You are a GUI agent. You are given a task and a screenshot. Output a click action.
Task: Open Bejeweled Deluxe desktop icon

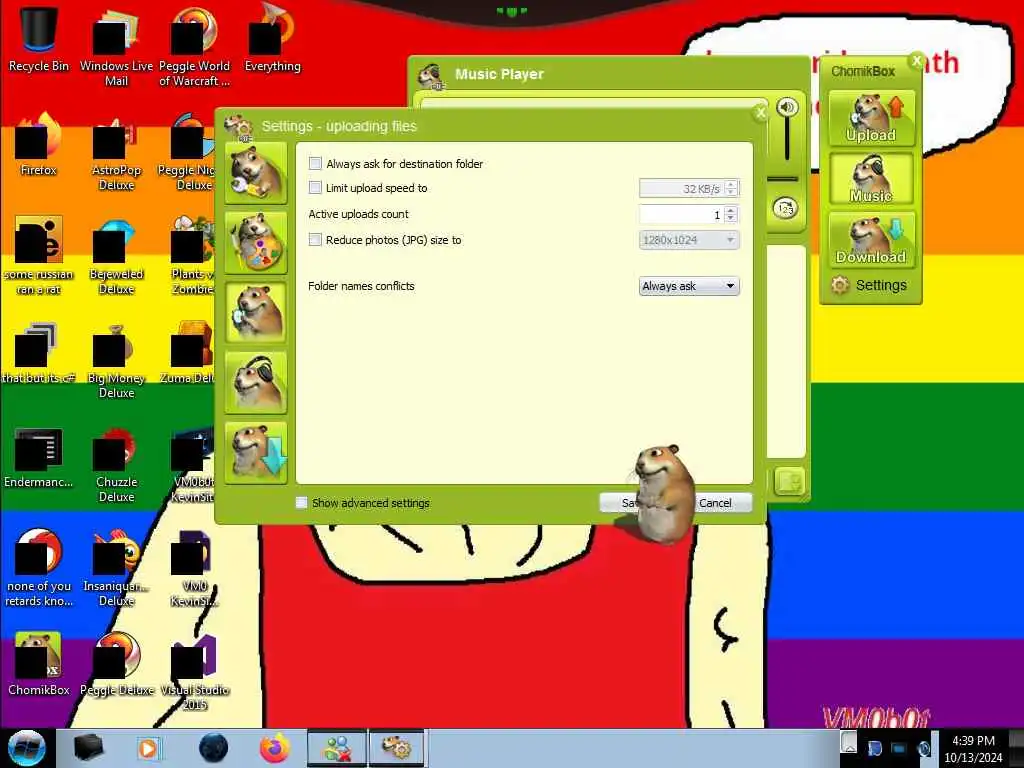tap(116, 255)
